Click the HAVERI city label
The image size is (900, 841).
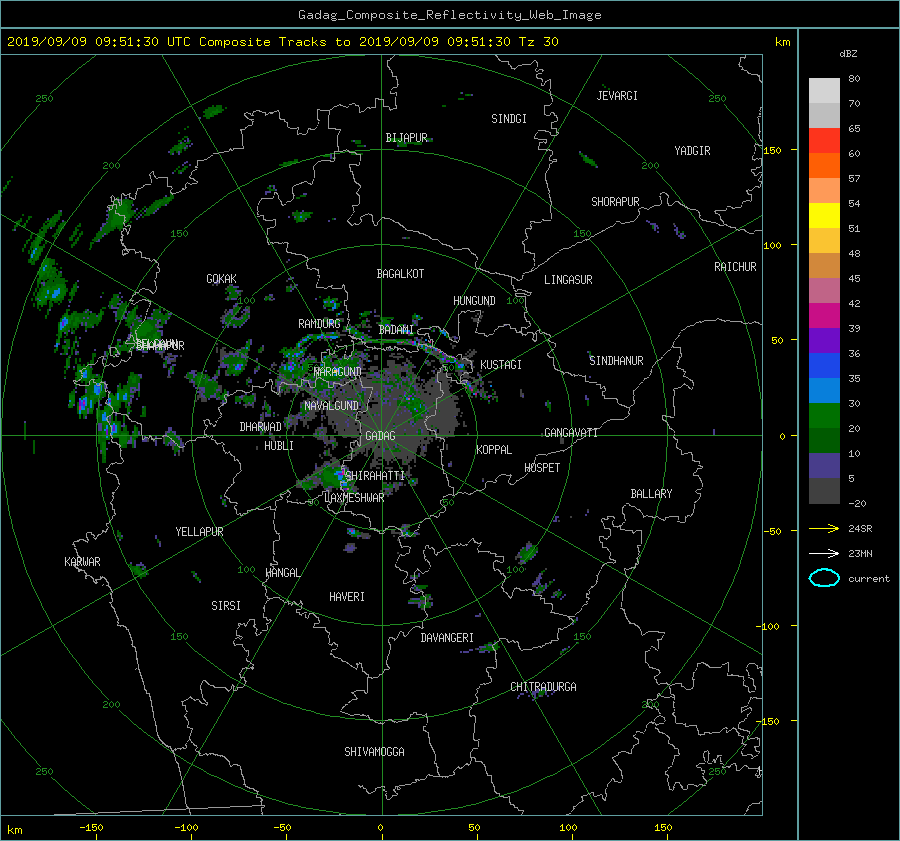point(347,597)
